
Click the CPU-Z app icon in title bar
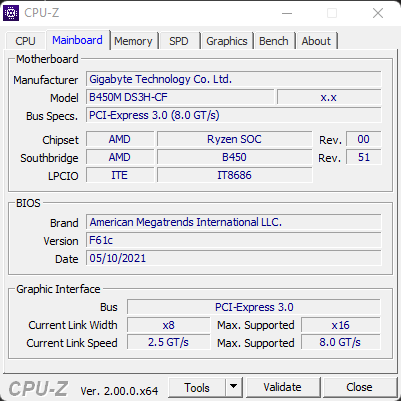(x=11, y=13)
